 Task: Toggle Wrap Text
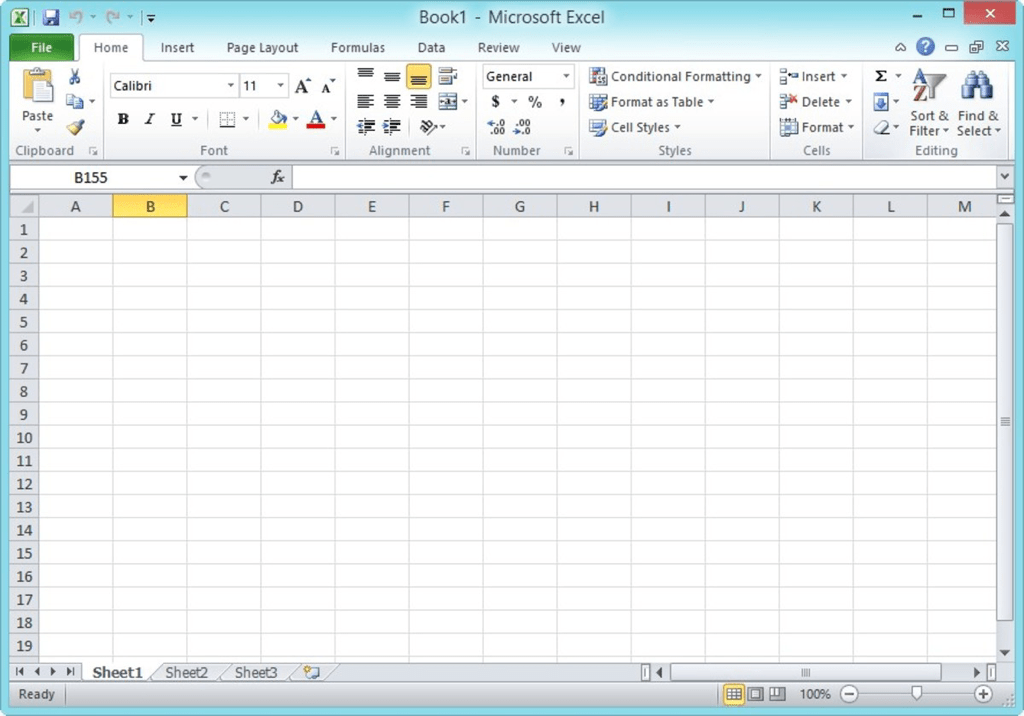coord(448,76)
